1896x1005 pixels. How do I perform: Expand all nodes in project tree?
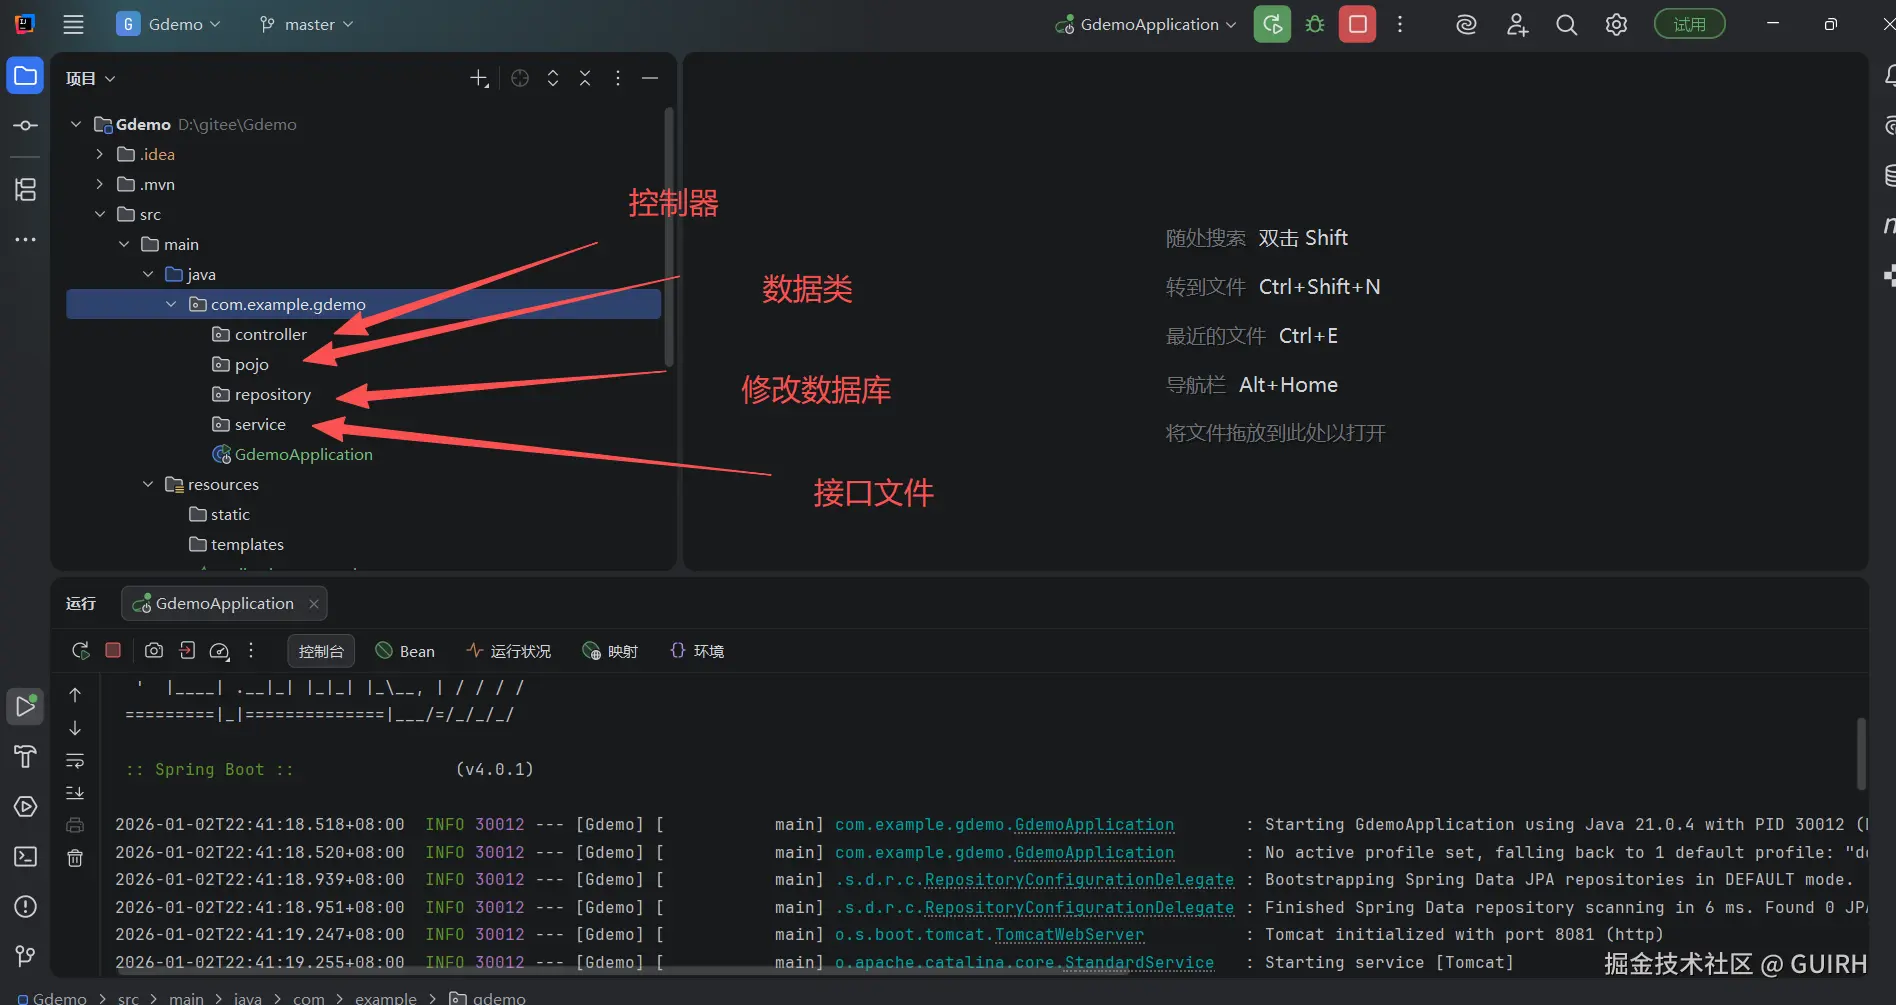coord(553,78)
